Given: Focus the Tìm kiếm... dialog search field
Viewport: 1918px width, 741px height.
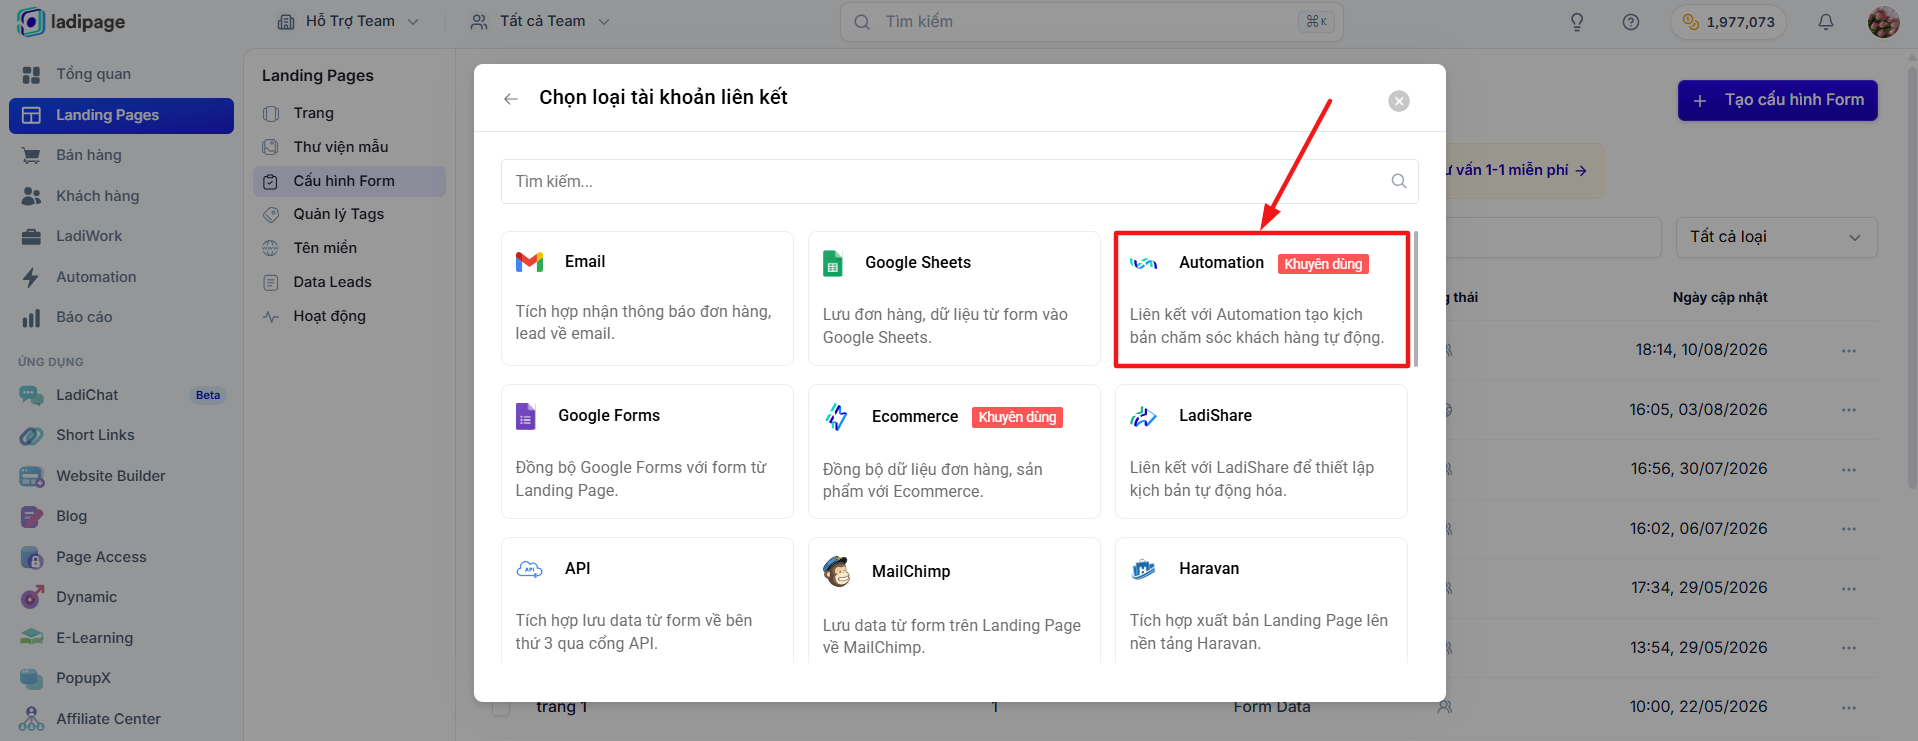Looking at the screenshot, I should click(959, 181).
